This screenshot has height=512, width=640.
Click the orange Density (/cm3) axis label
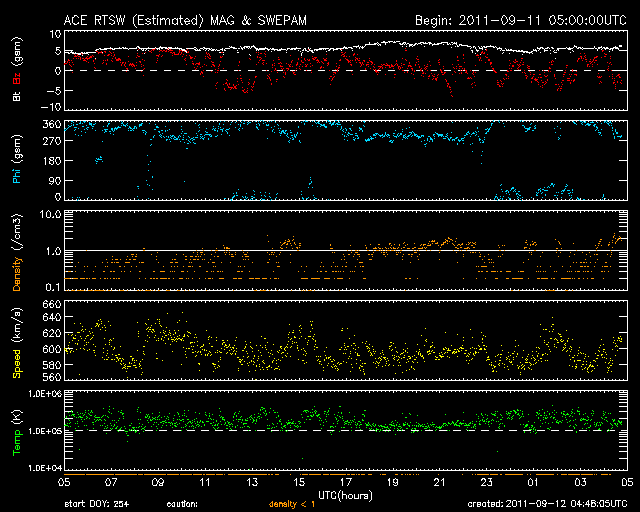pos(17,254)
